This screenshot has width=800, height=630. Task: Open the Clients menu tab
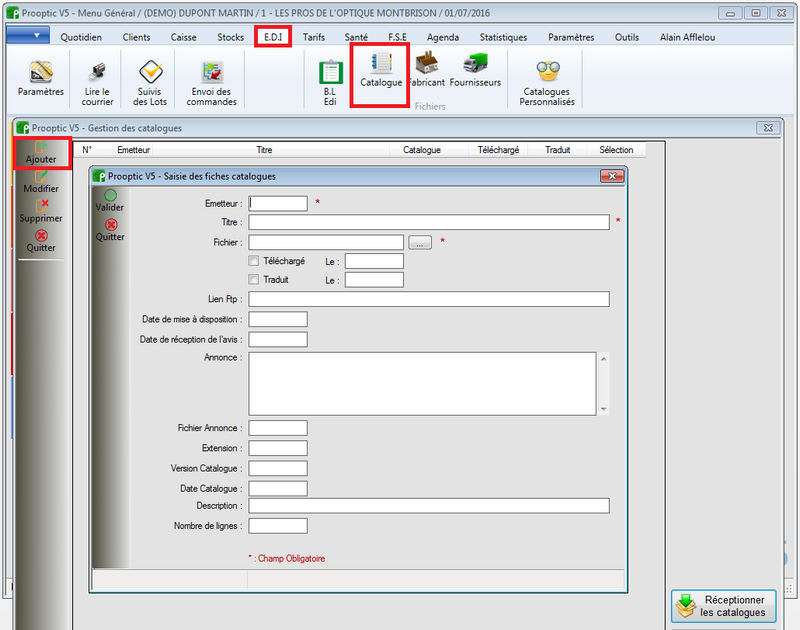click(x=136, y=37)
